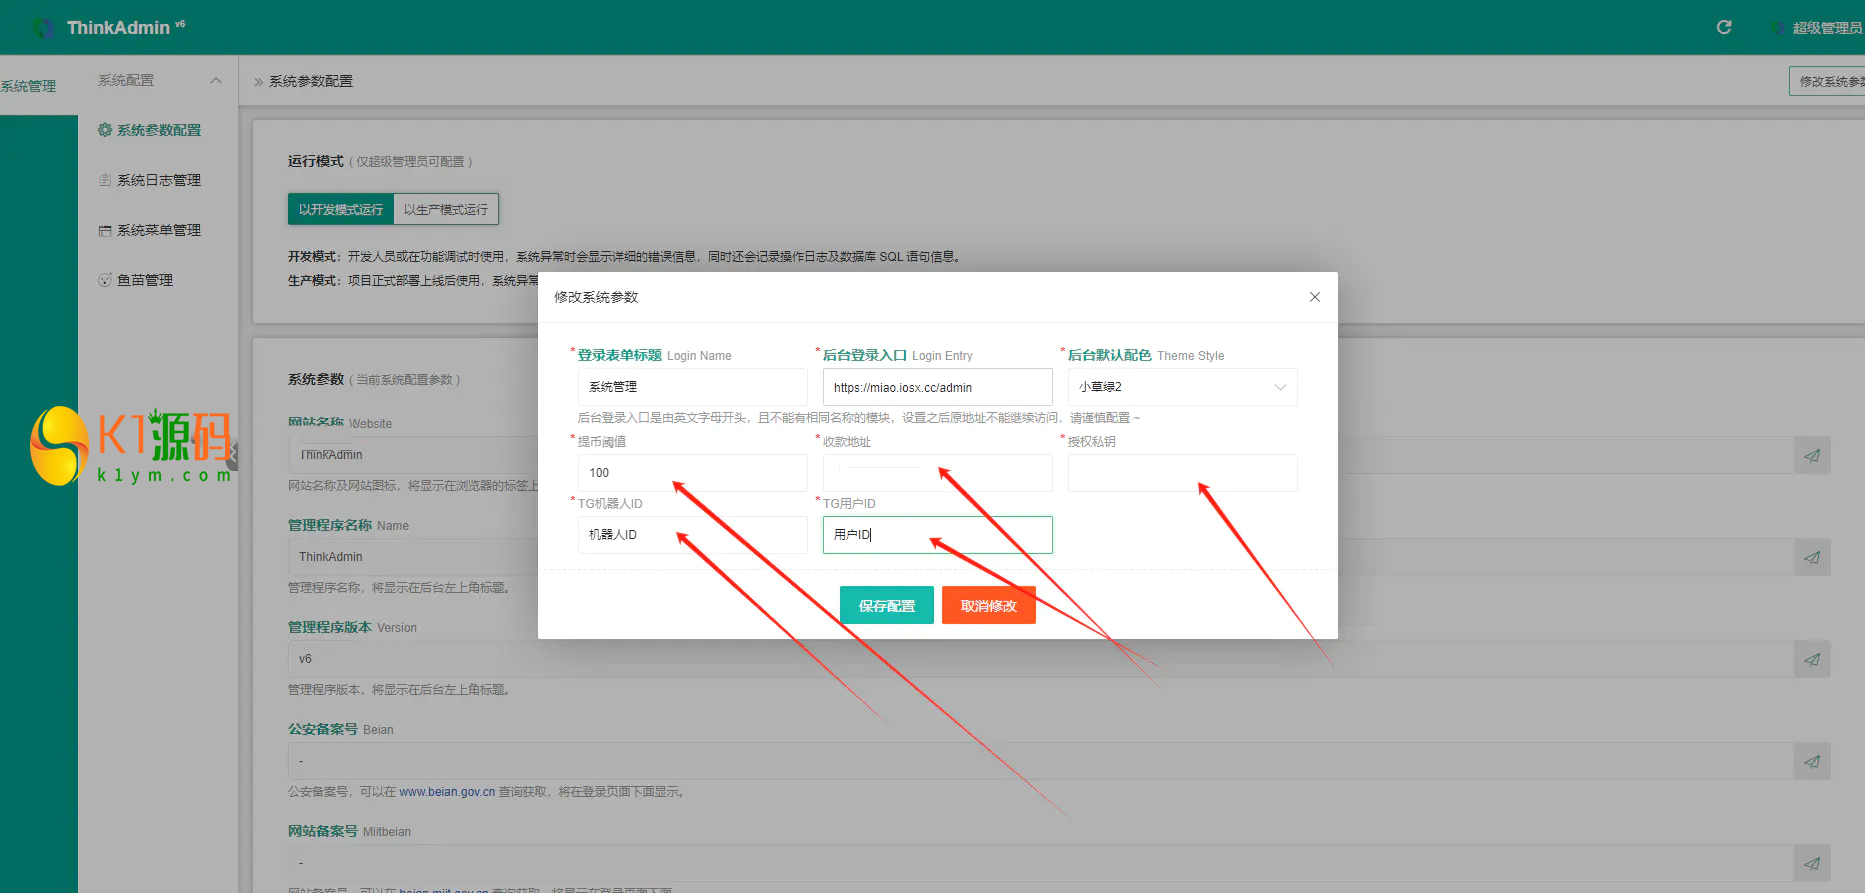
Task: Click the 修改系统参数 button at top right
Action: (1828, 81)
